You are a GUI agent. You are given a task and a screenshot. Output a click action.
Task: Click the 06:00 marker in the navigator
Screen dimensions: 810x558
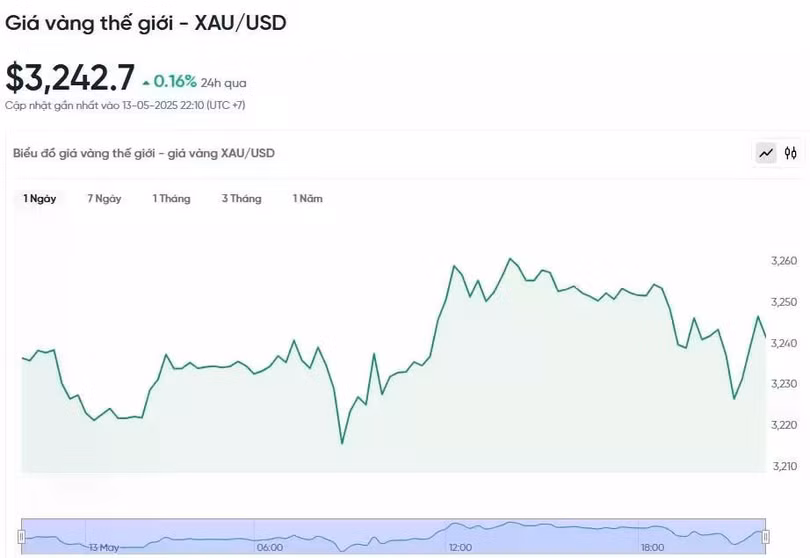pyautogui.click(x=269, y=548)
